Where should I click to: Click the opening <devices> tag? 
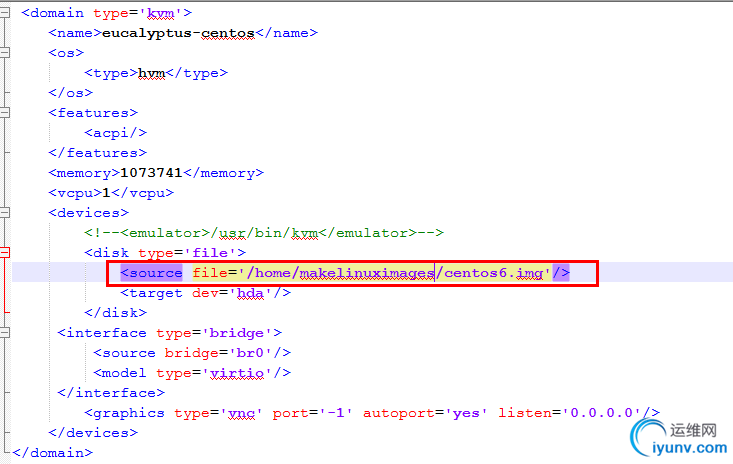click(x=88, y=213)
